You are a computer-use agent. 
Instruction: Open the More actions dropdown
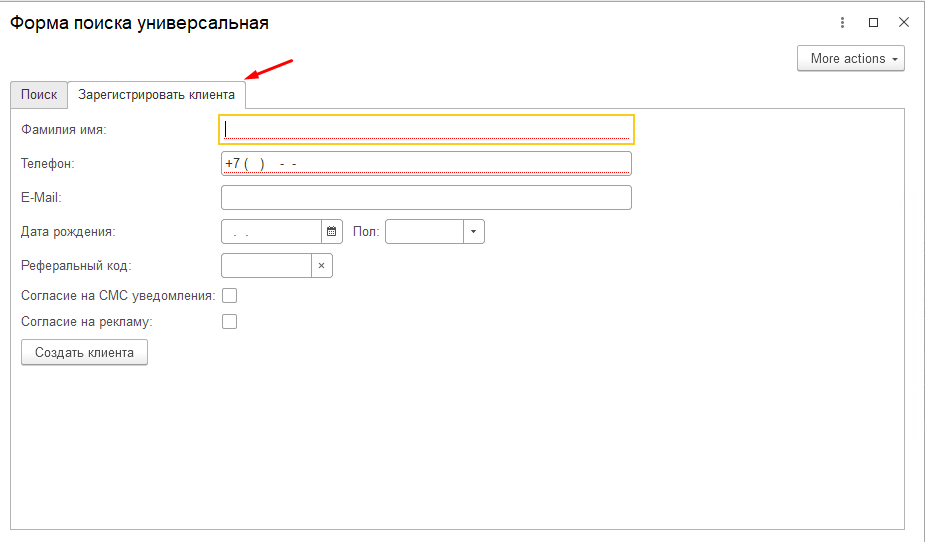coord(851,58)
